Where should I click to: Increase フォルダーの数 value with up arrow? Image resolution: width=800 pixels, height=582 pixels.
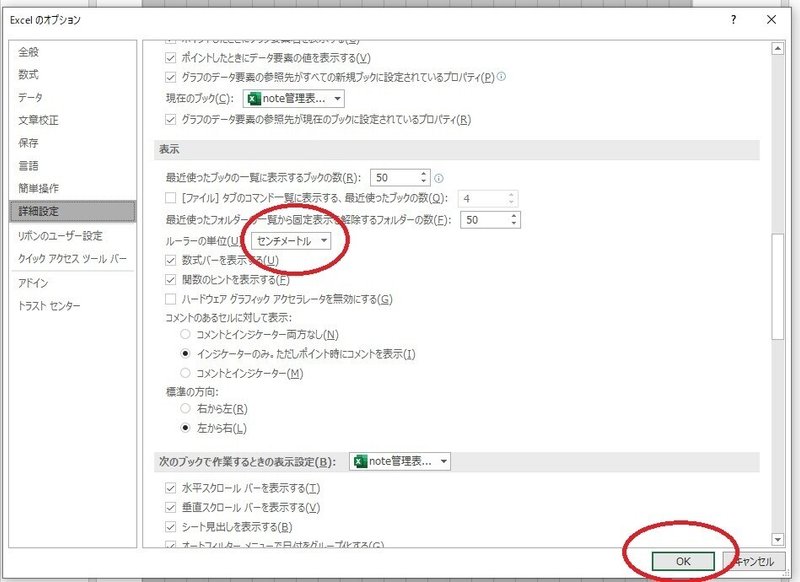[514, 216]
